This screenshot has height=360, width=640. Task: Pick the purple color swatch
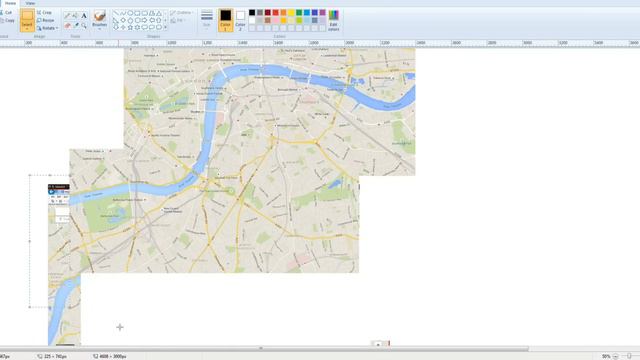point(322,13)
